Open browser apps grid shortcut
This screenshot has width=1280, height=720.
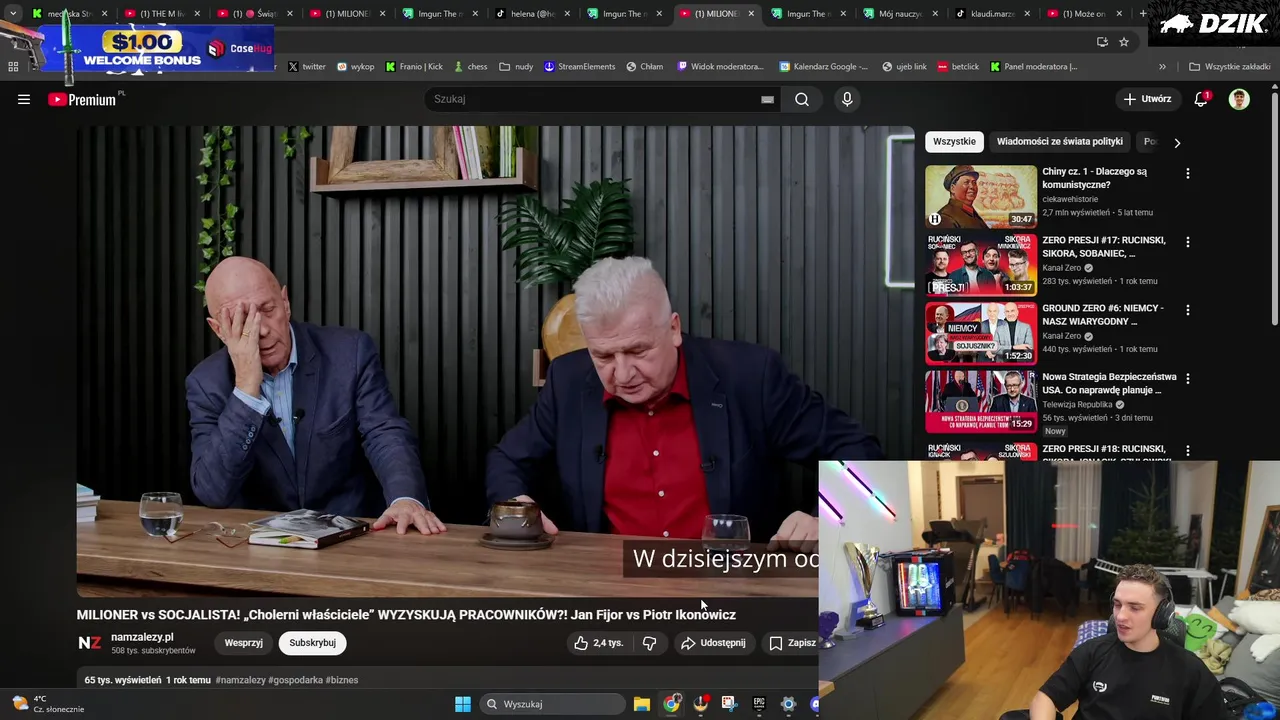click(13, 67)
